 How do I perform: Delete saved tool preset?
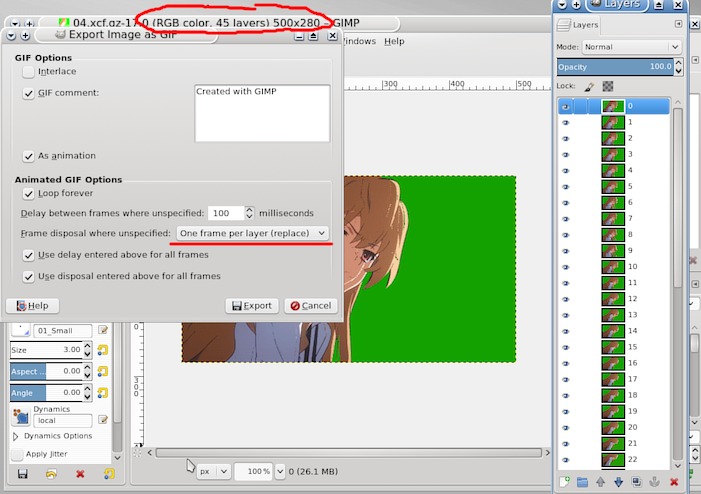[x=80, y=474]
